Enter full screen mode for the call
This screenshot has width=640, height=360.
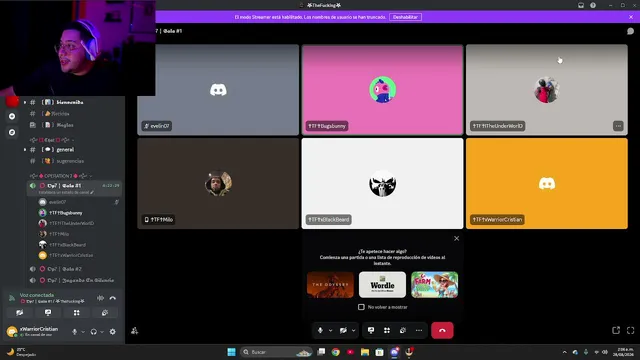631,330
